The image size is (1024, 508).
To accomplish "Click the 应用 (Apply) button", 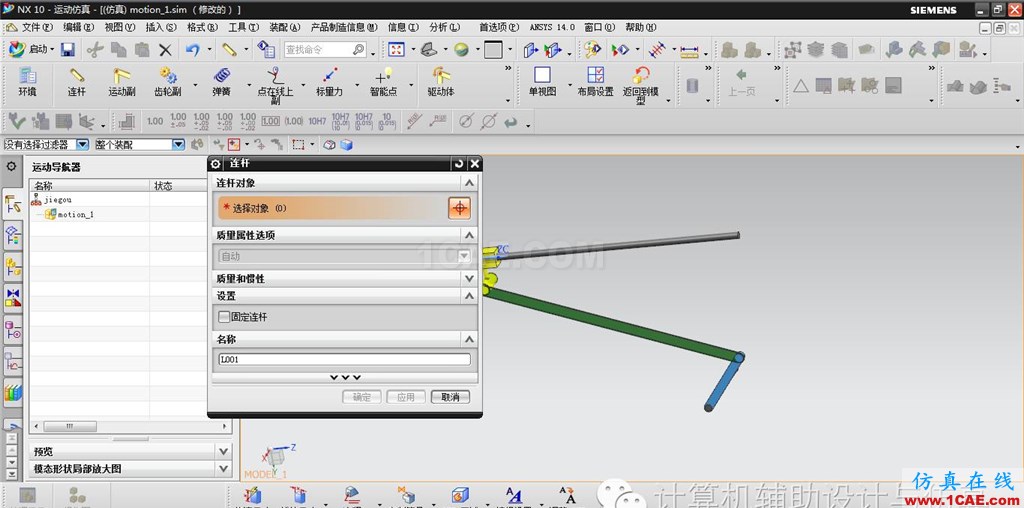I will tap(406, 397).
